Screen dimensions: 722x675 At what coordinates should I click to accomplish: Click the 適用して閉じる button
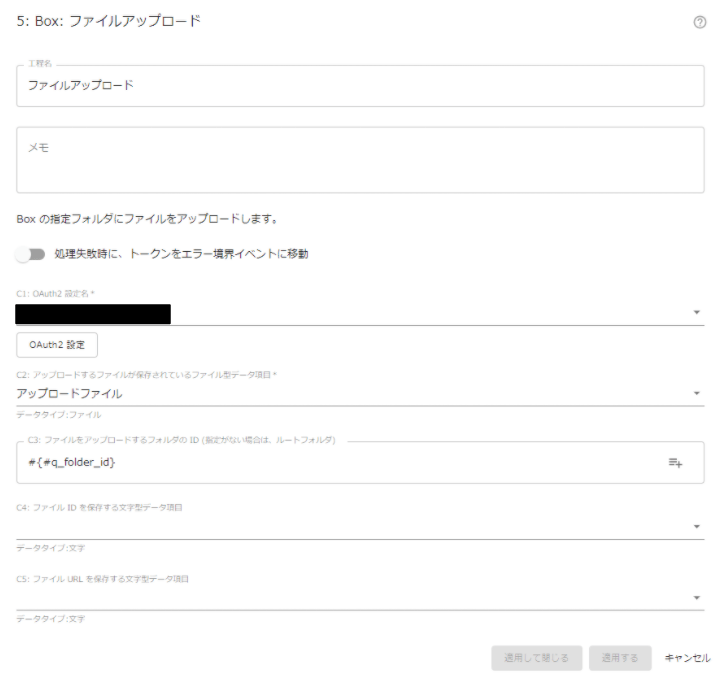pyautogui.click(x=536, y=658)
